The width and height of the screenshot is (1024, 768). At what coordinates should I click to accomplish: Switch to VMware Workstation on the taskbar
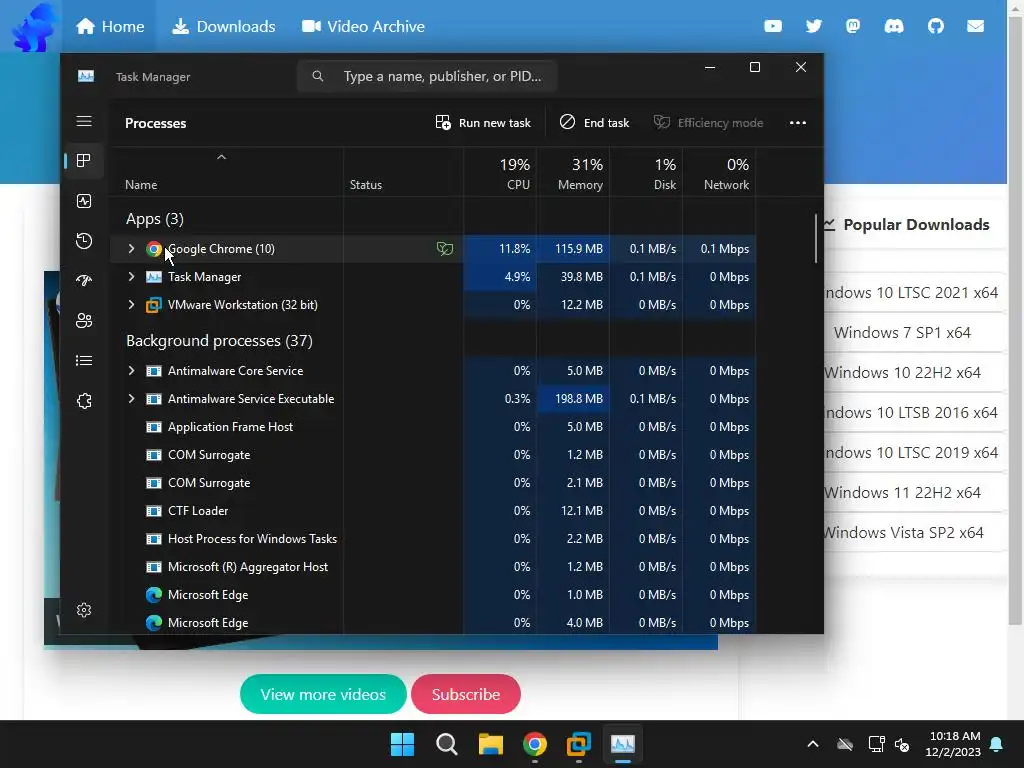[579, 744]
